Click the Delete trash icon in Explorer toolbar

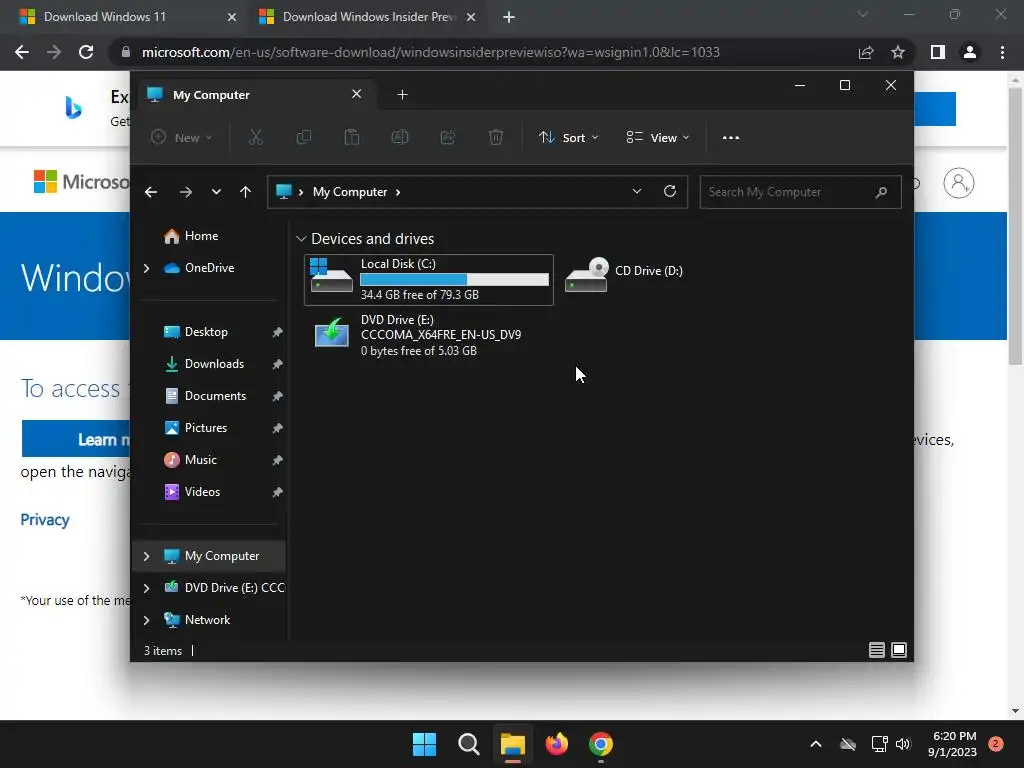[x=496, y=137]
